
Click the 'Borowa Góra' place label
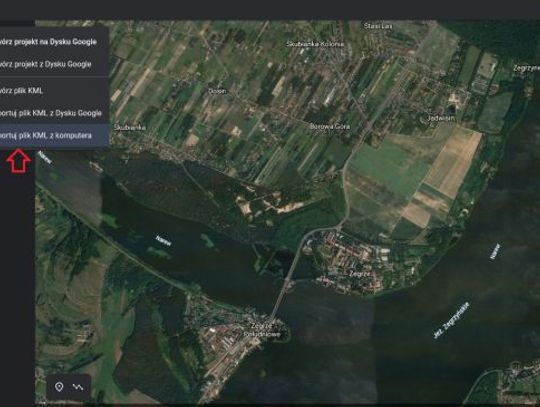coord(330,126)
